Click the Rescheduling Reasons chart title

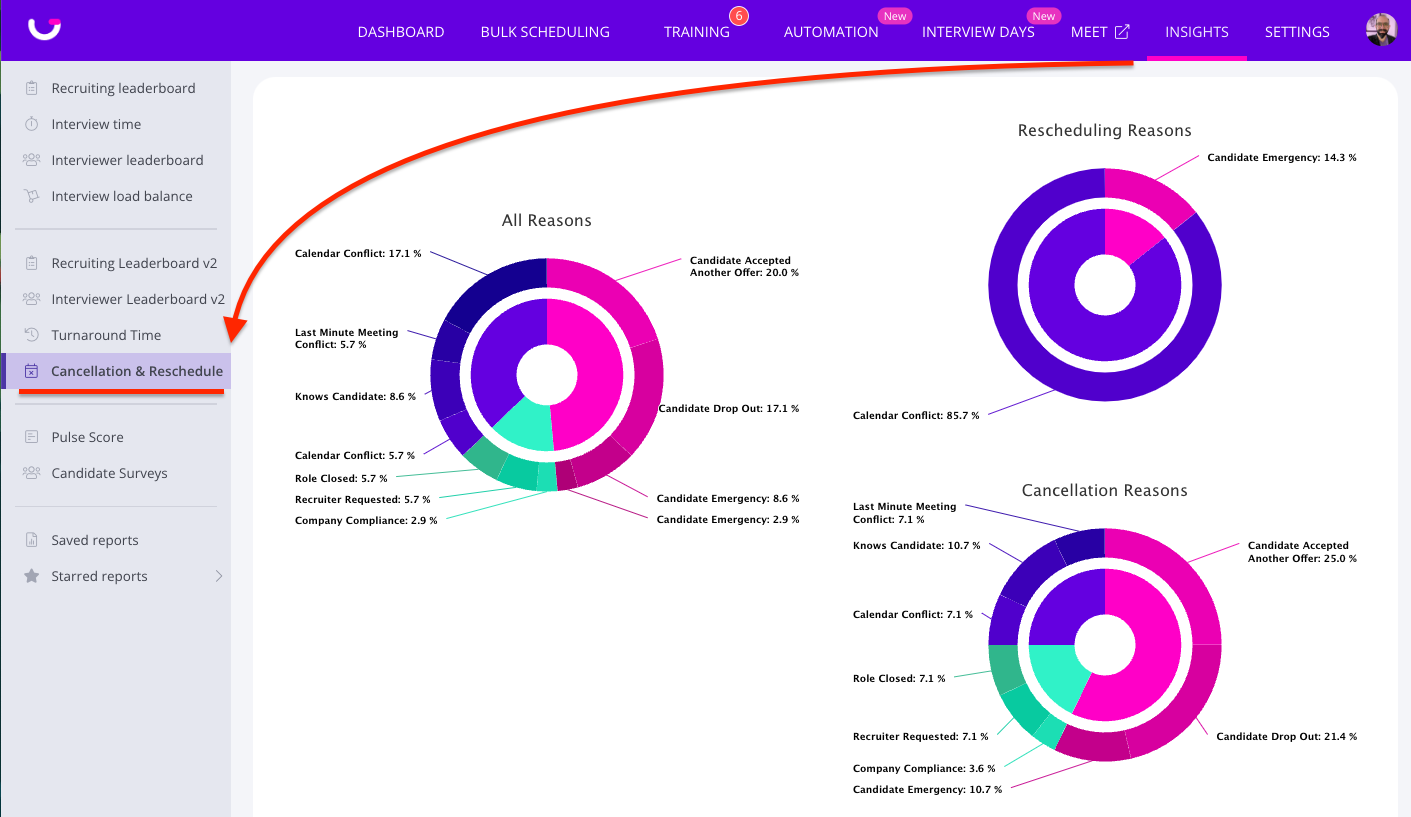click(x=1105, y=131)
